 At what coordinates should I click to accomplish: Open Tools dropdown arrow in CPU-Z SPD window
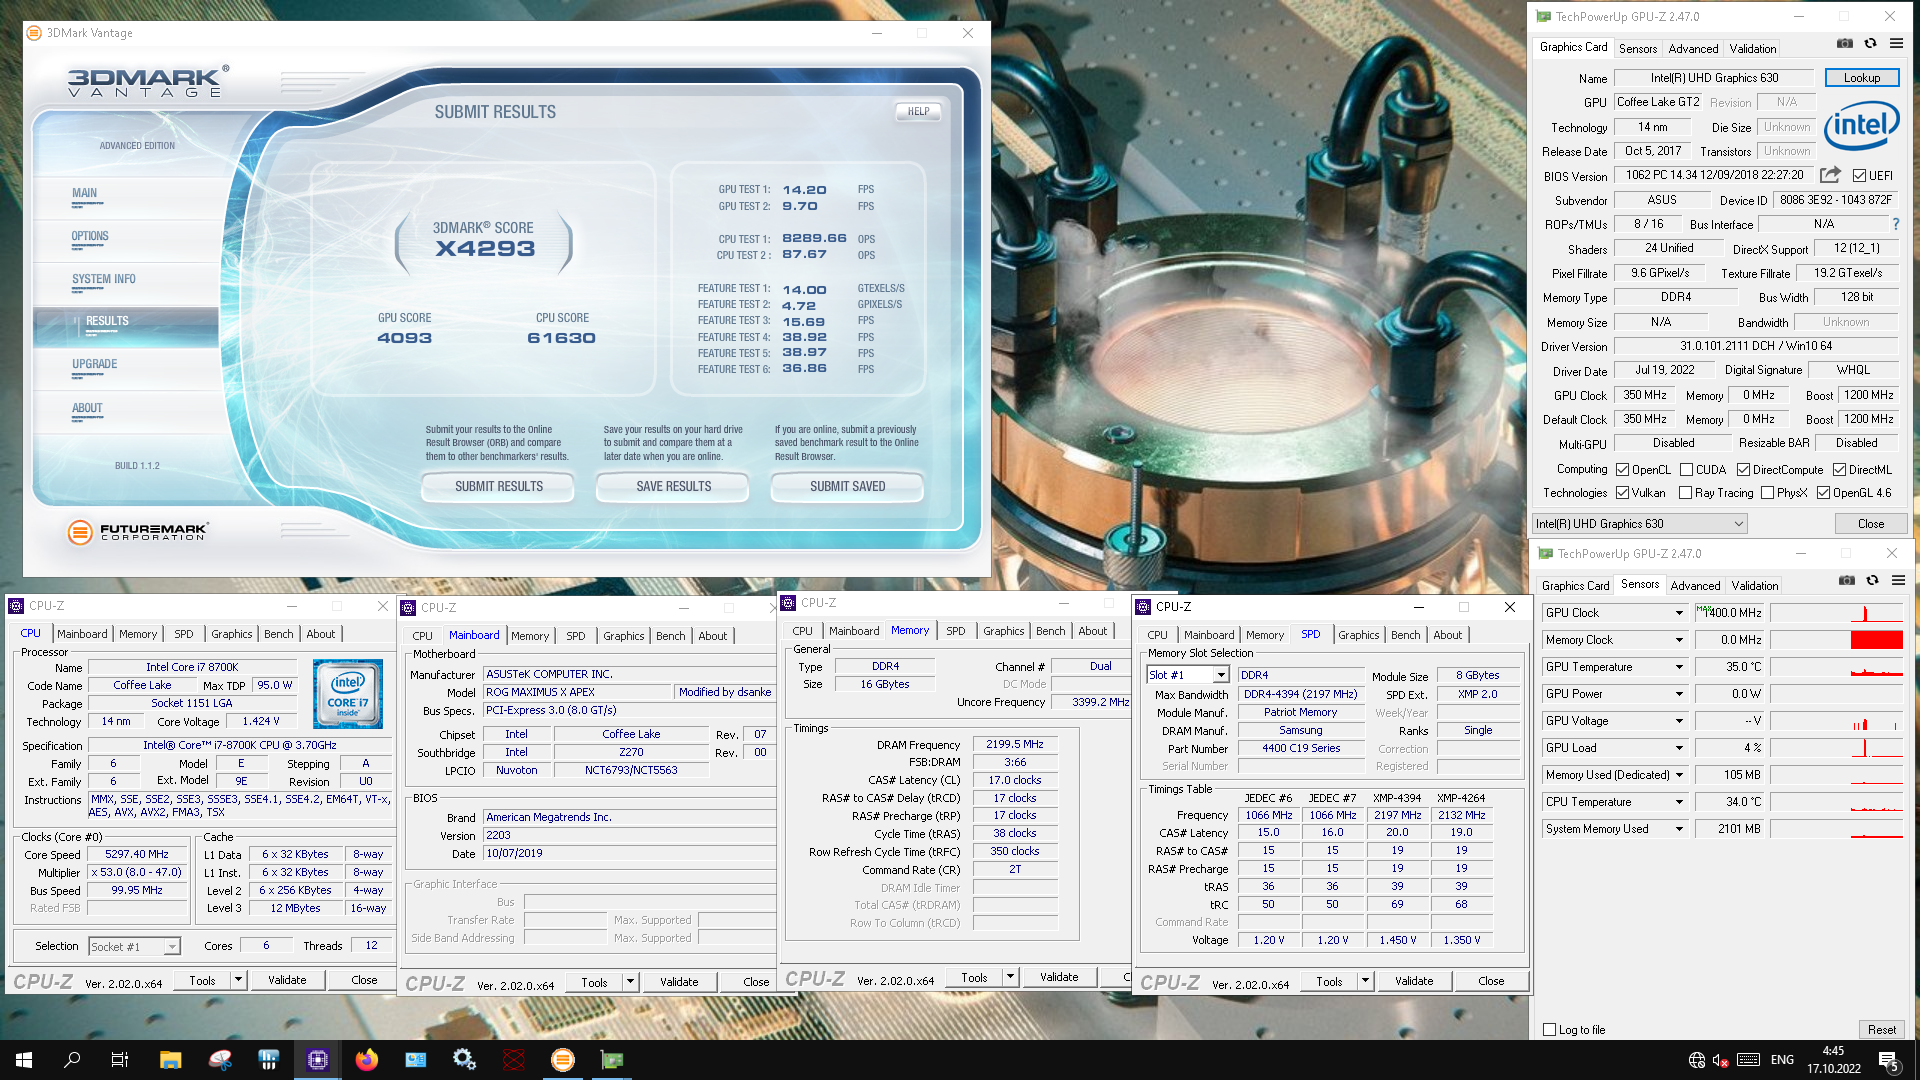pyautogui.click(x=1365, y=981)
